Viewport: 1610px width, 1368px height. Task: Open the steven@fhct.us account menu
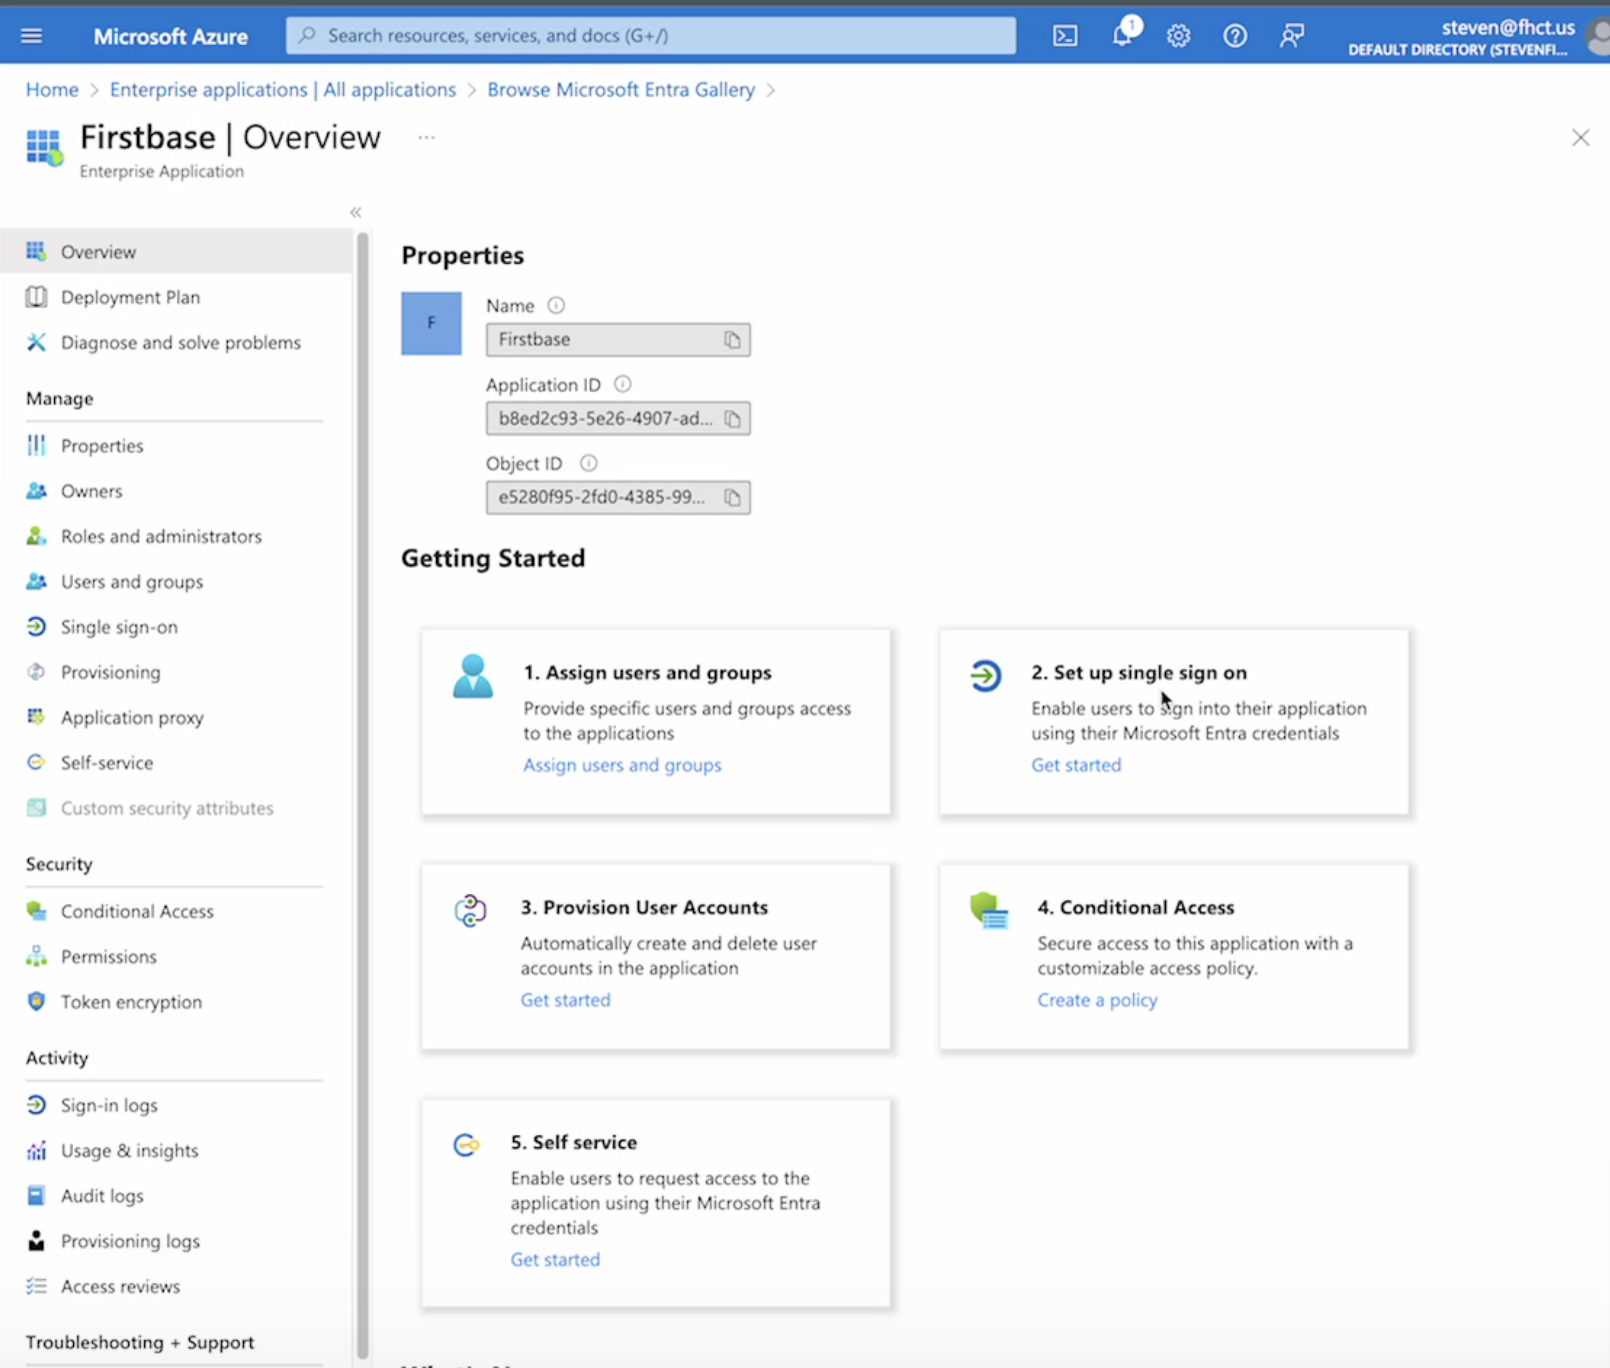pyautogui.click(x=1478, y=37)
